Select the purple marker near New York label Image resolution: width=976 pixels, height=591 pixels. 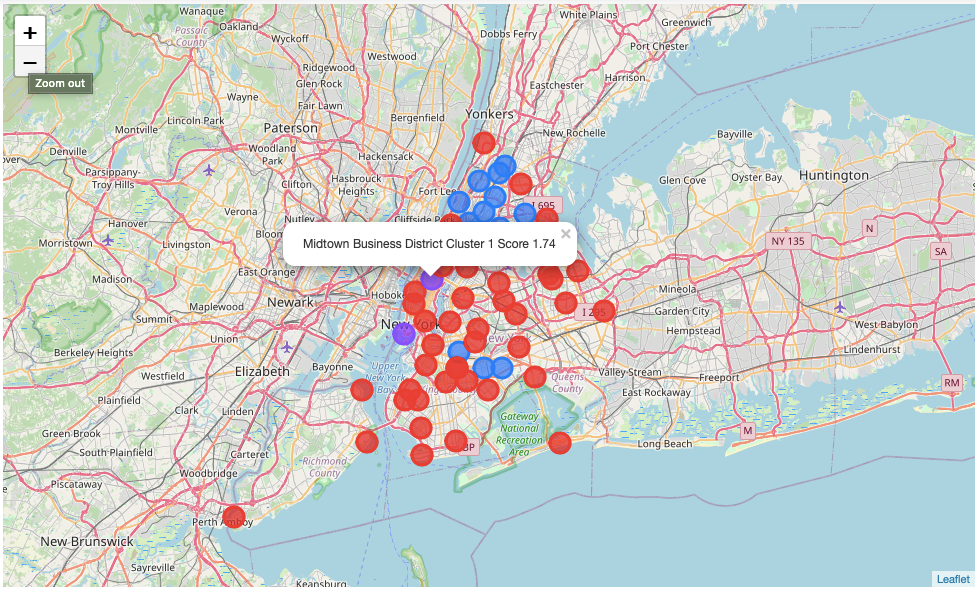tap(404, 335)
